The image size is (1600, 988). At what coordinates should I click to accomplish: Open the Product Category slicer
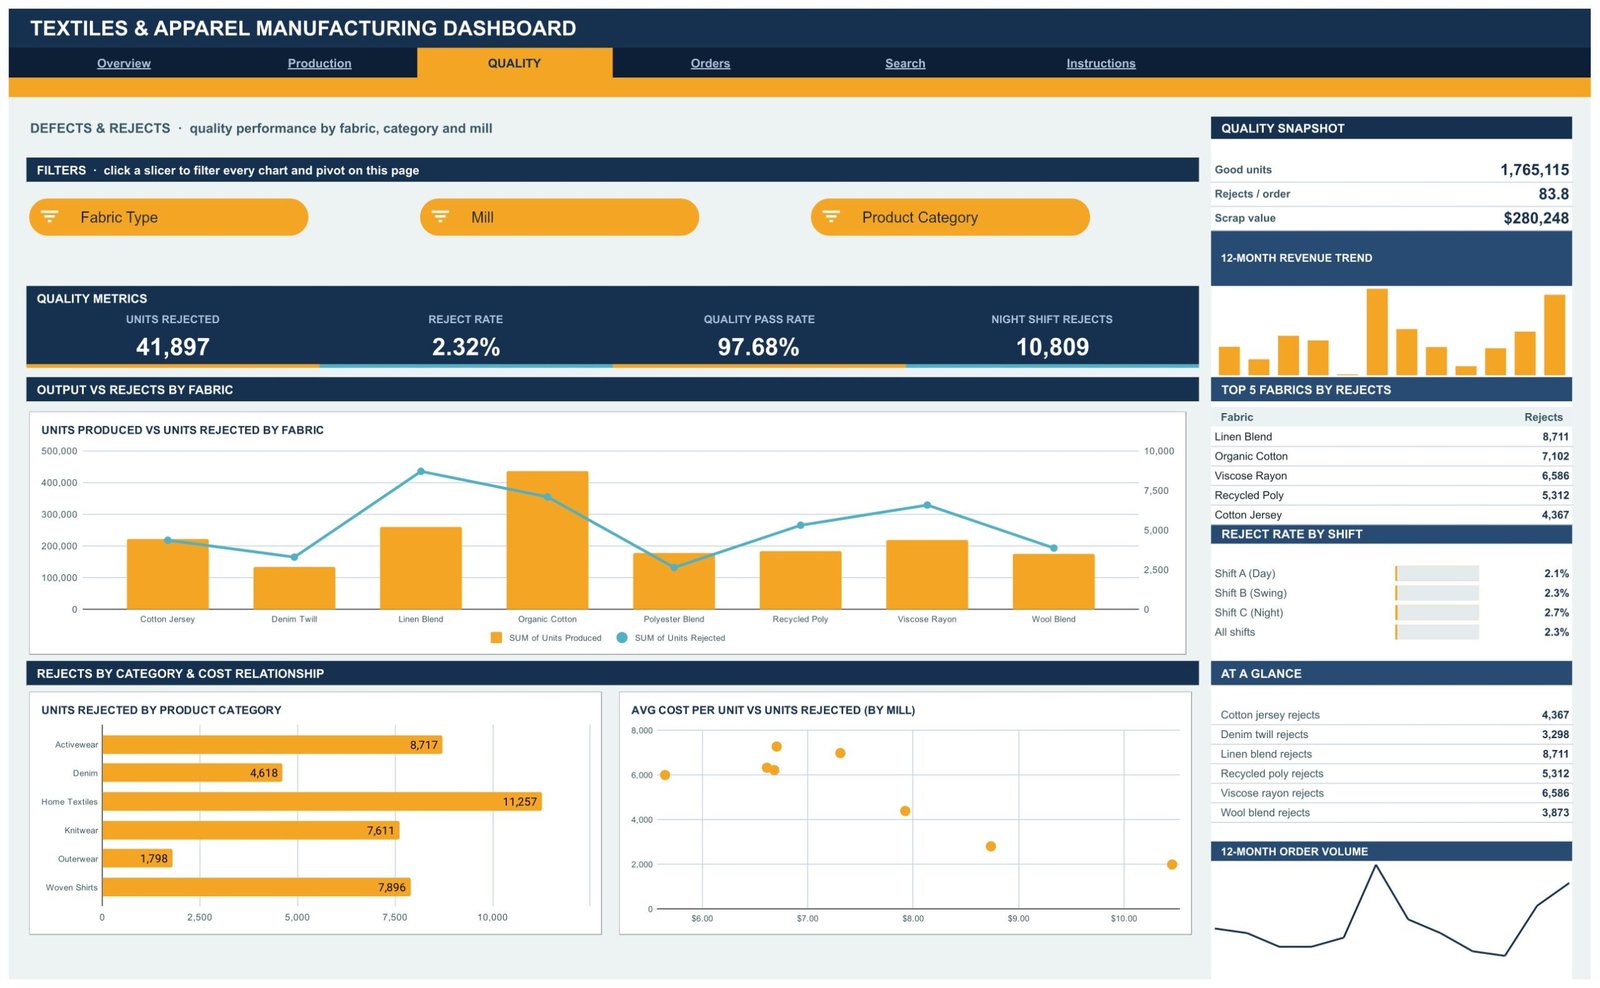pyautogui.click(x=950, y=217)
